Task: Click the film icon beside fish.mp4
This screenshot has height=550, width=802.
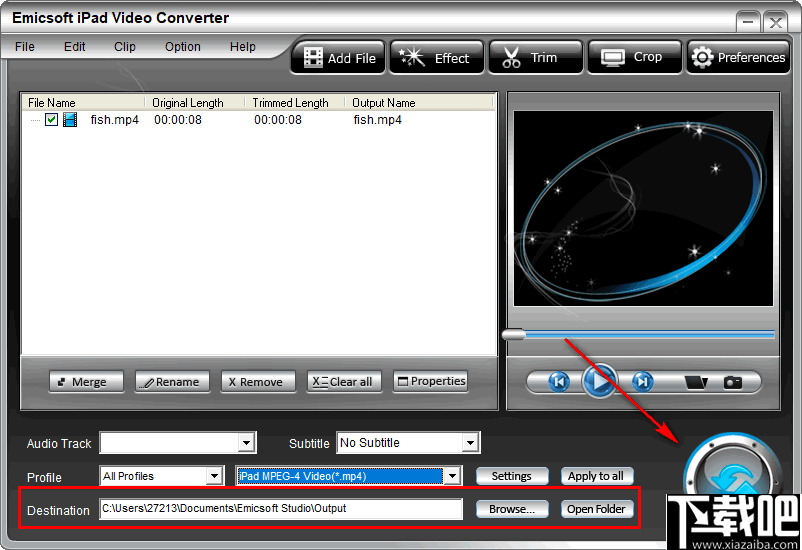Action: (x=70, y=120)
